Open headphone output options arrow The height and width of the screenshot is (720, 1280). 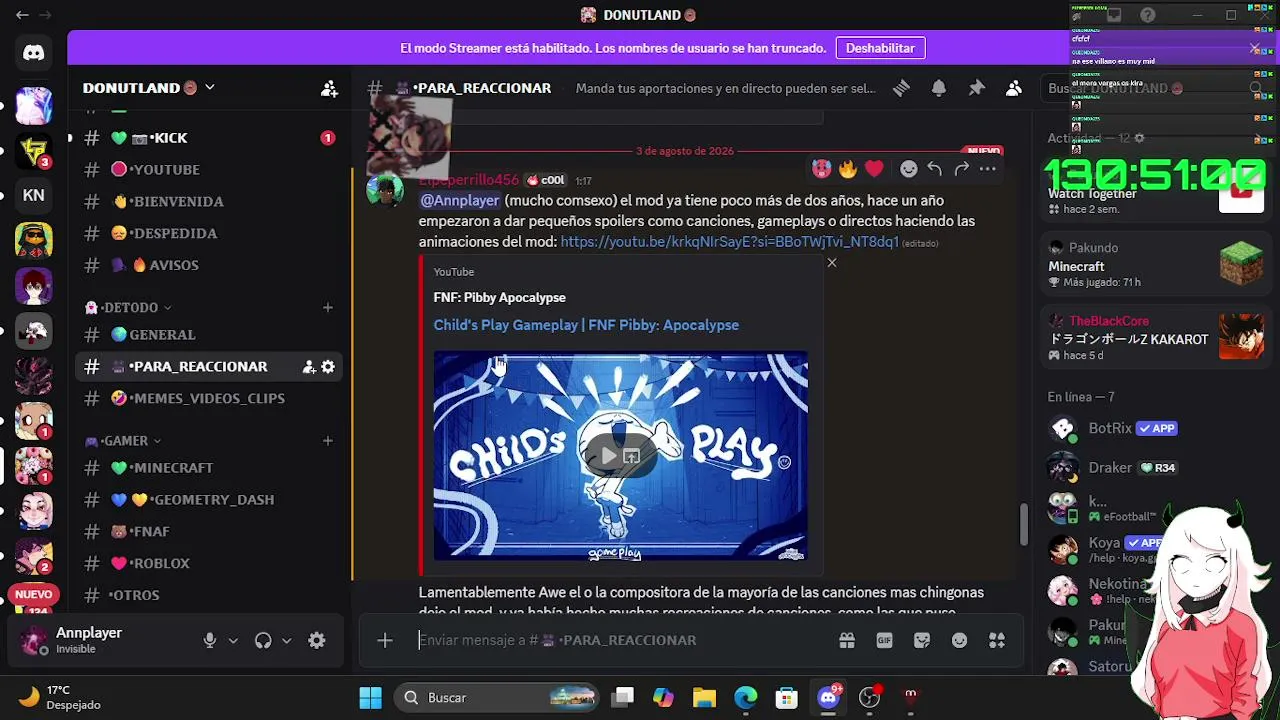point(286,641)
